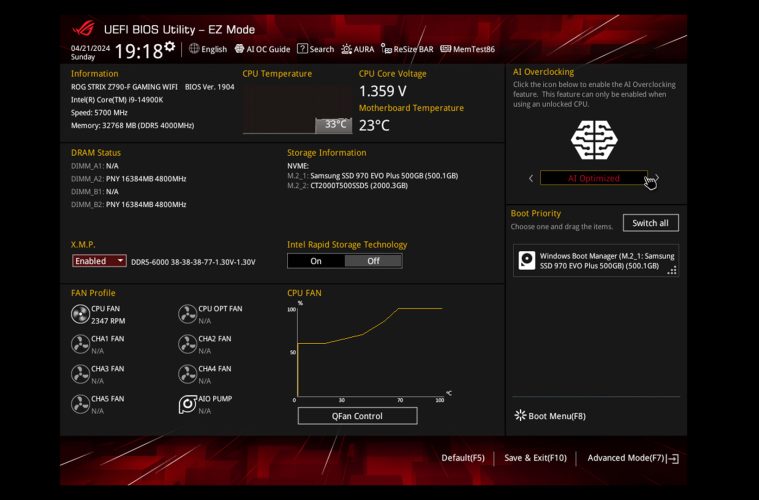Click the Switch all button
The image size is (759, 500).
[650, 223]
